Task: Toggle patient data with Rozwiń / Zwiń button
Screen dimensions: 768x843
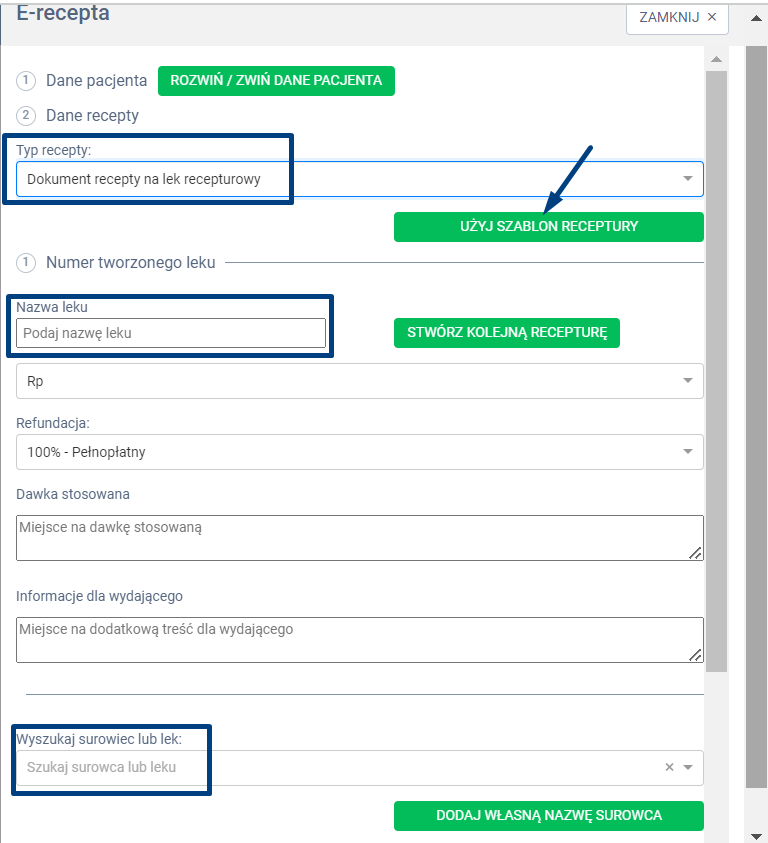Action: click(x=277, y=81)
